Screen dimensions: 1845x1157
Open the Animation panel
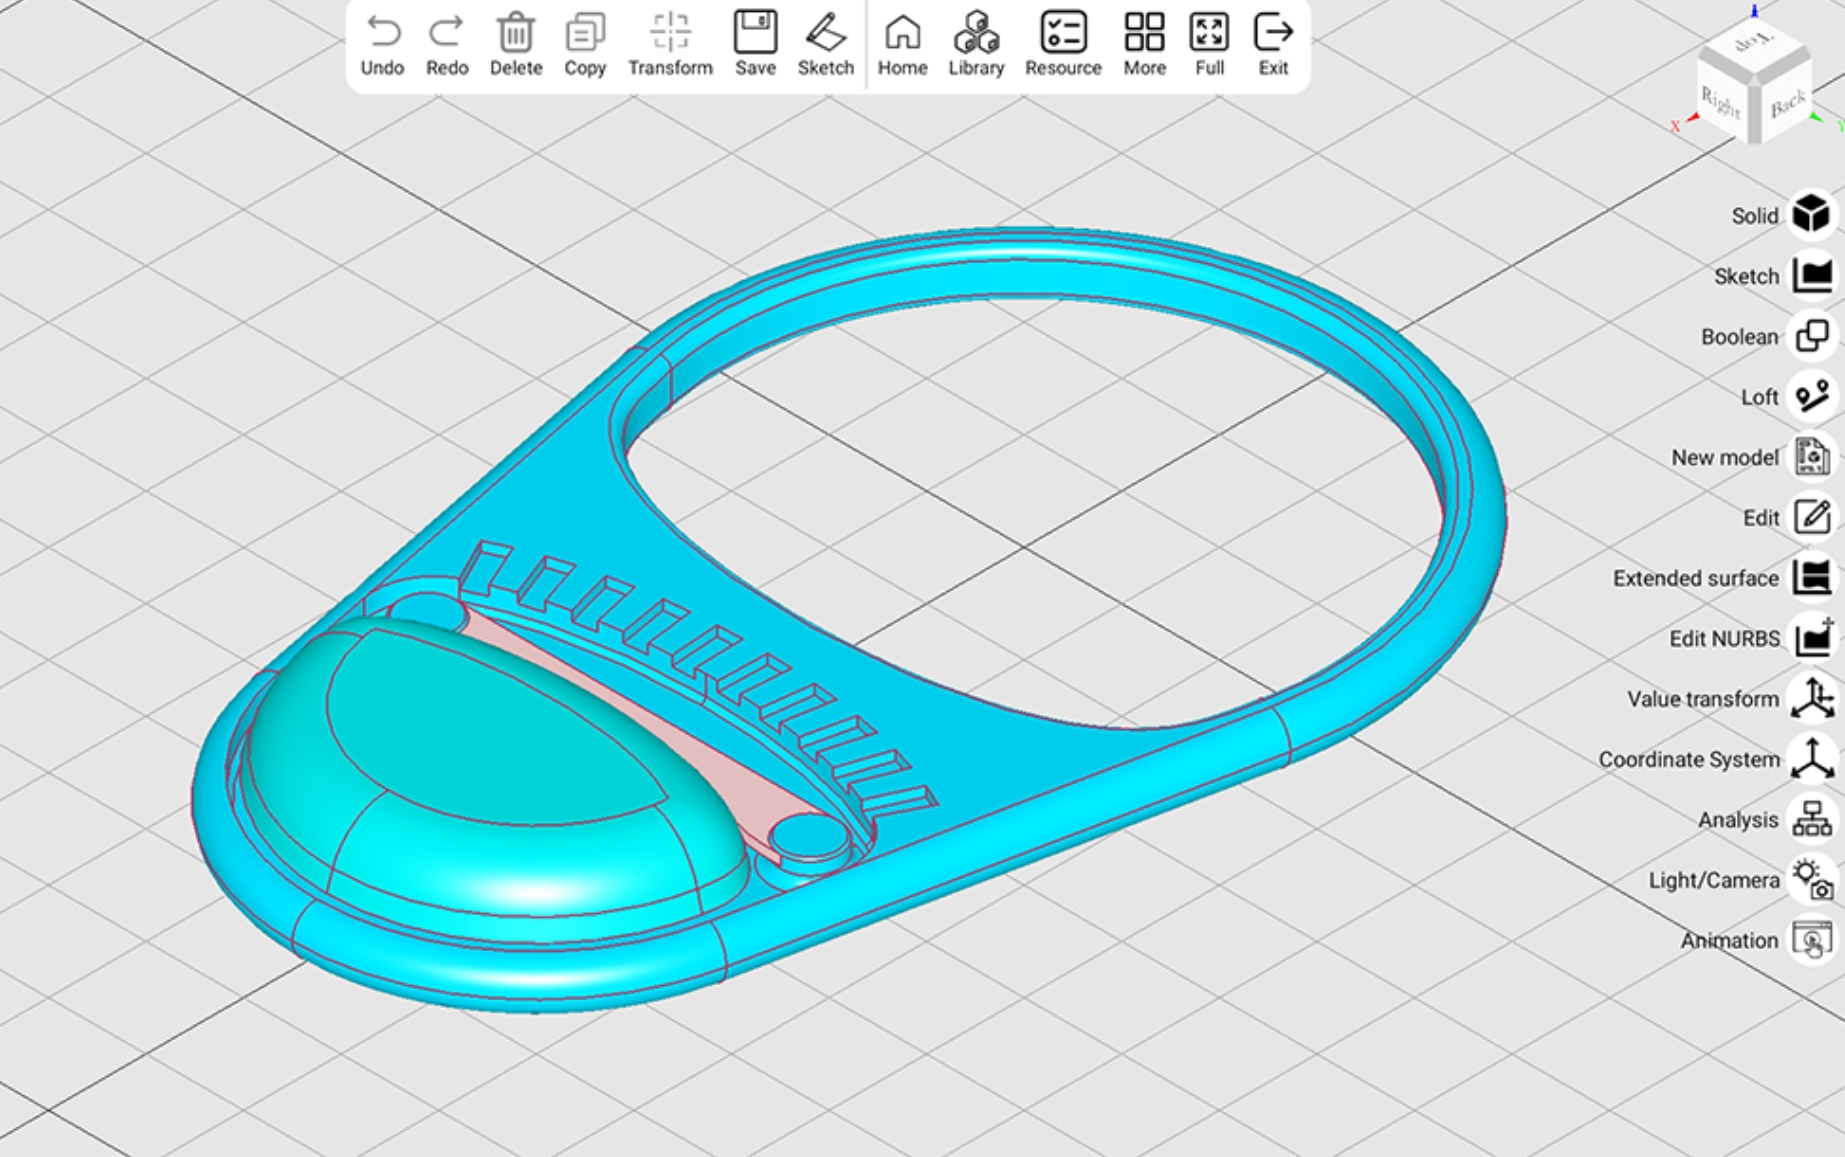[x=1812, y=940]
